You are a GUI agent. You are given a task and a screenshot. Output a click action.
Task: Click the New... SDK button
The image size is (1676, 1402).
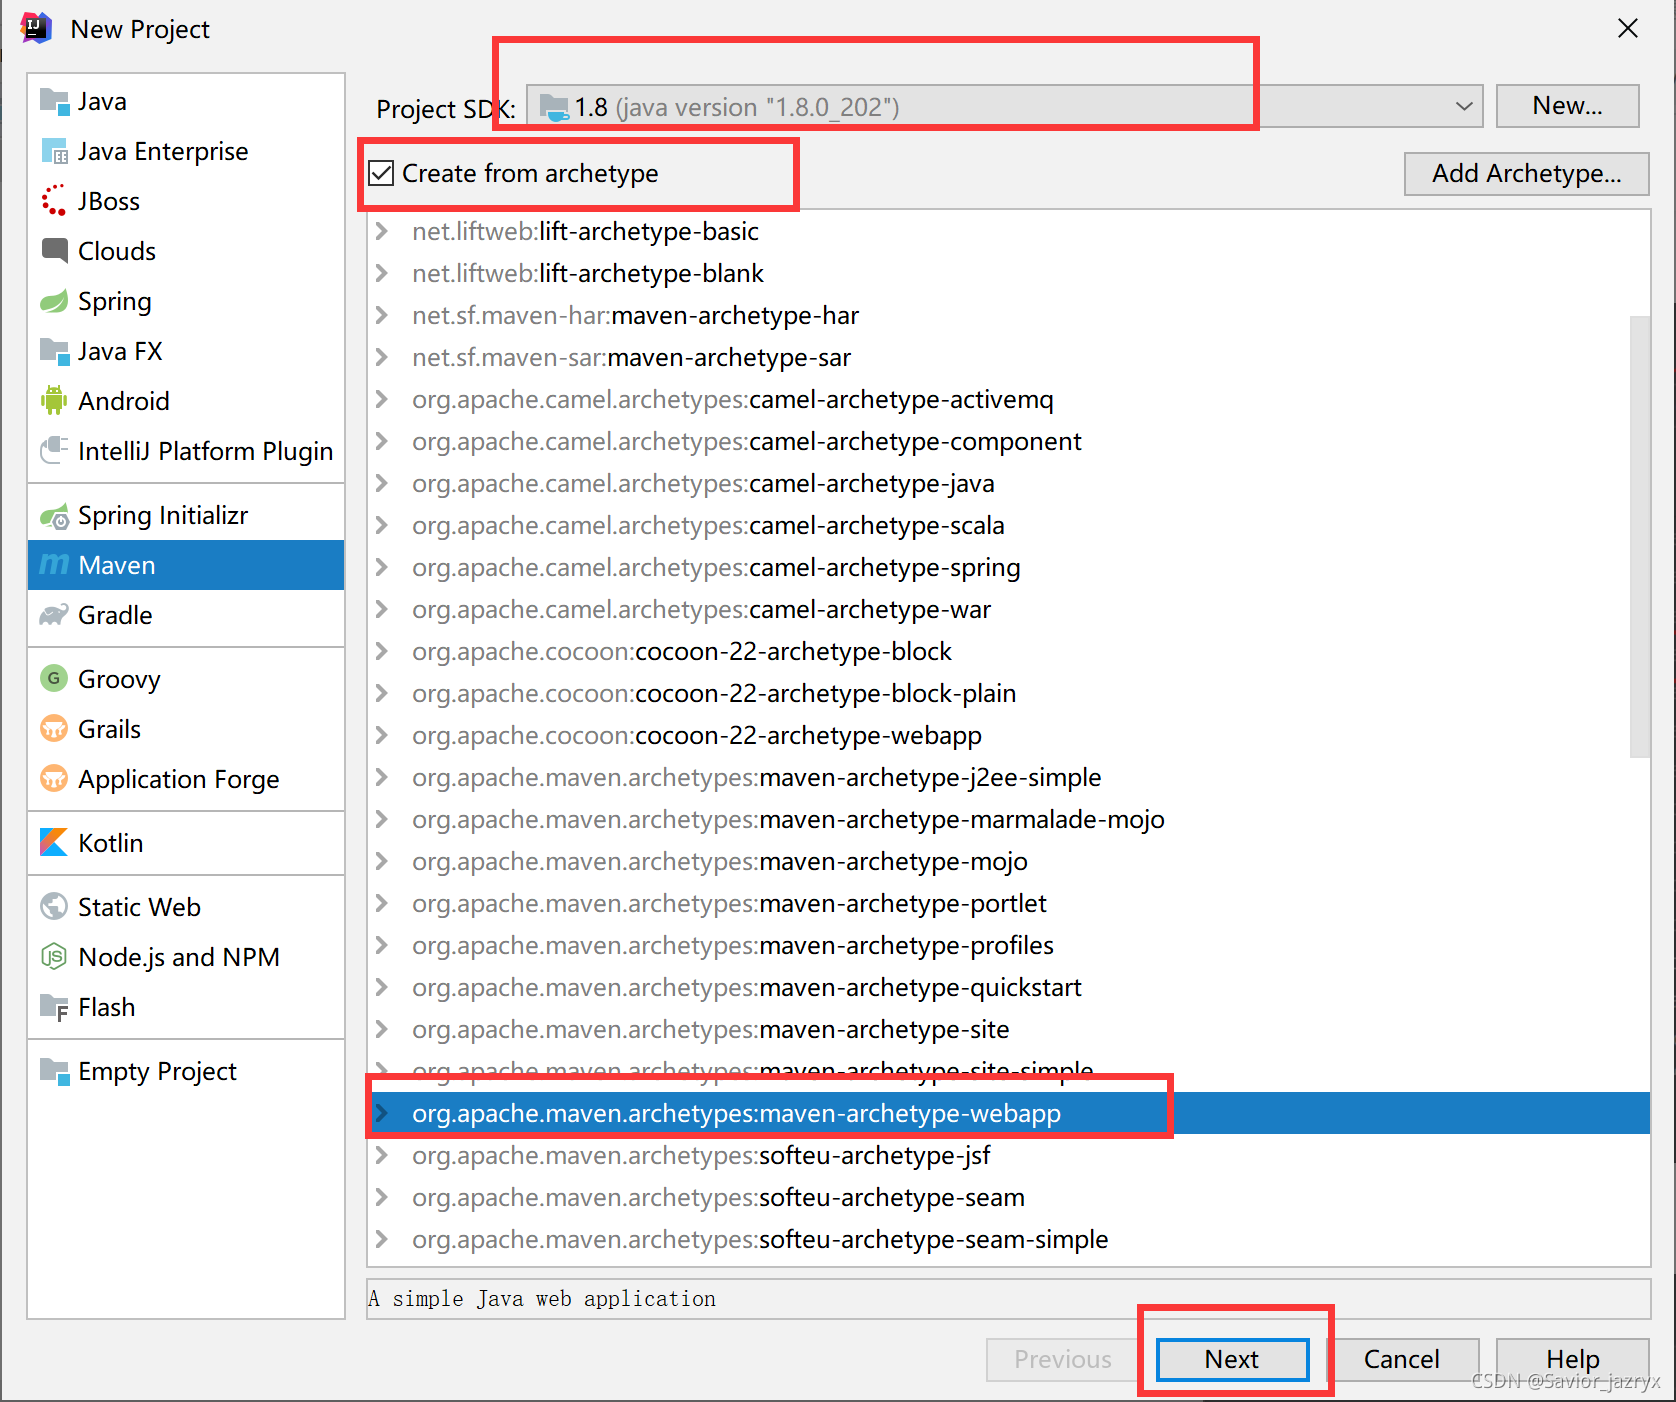1567,105
